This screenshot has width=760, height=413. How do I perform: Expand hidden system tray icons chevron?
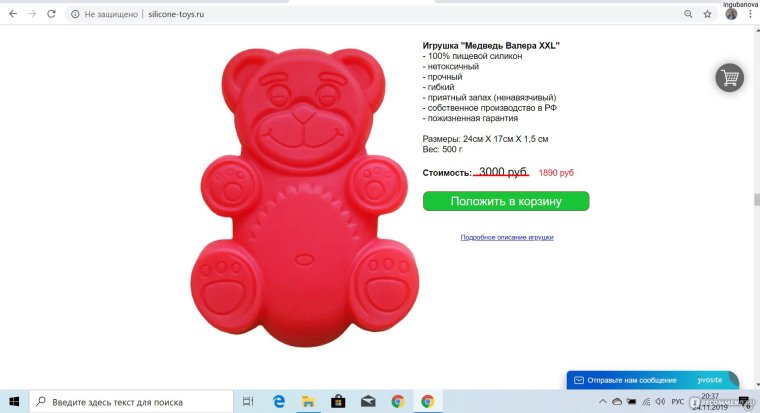click(x=602, y=401)
